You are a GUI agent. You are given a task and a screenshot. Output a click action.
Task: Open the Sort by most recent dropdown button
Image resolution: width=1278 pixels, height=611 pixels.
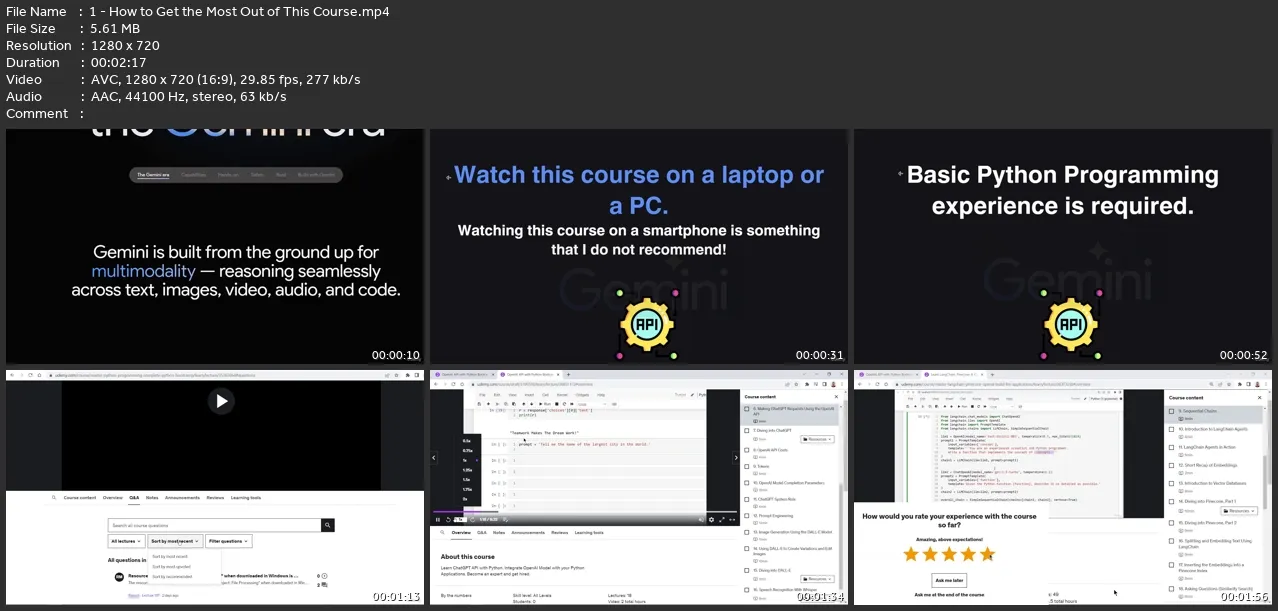point(175,541)
